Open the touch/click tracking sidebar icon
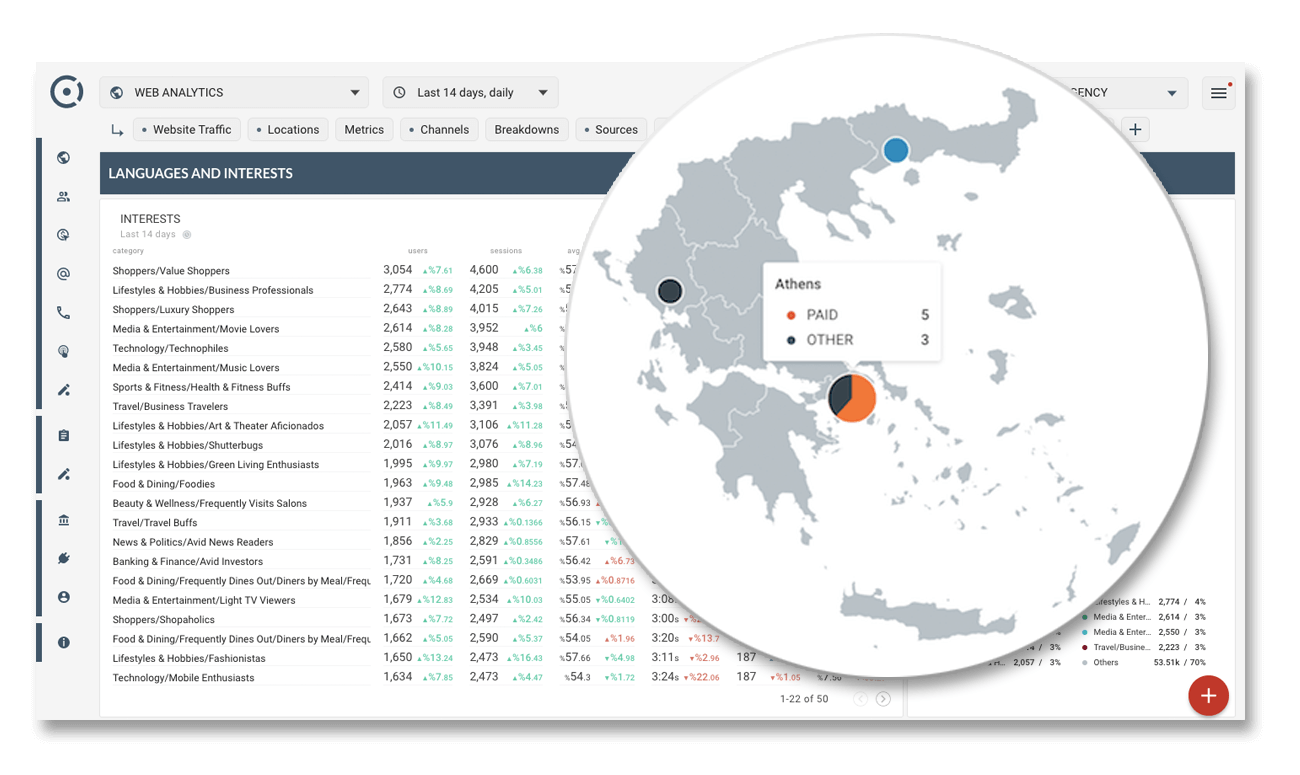This screenshot has height=775, width=1300. tap(64, 352)
